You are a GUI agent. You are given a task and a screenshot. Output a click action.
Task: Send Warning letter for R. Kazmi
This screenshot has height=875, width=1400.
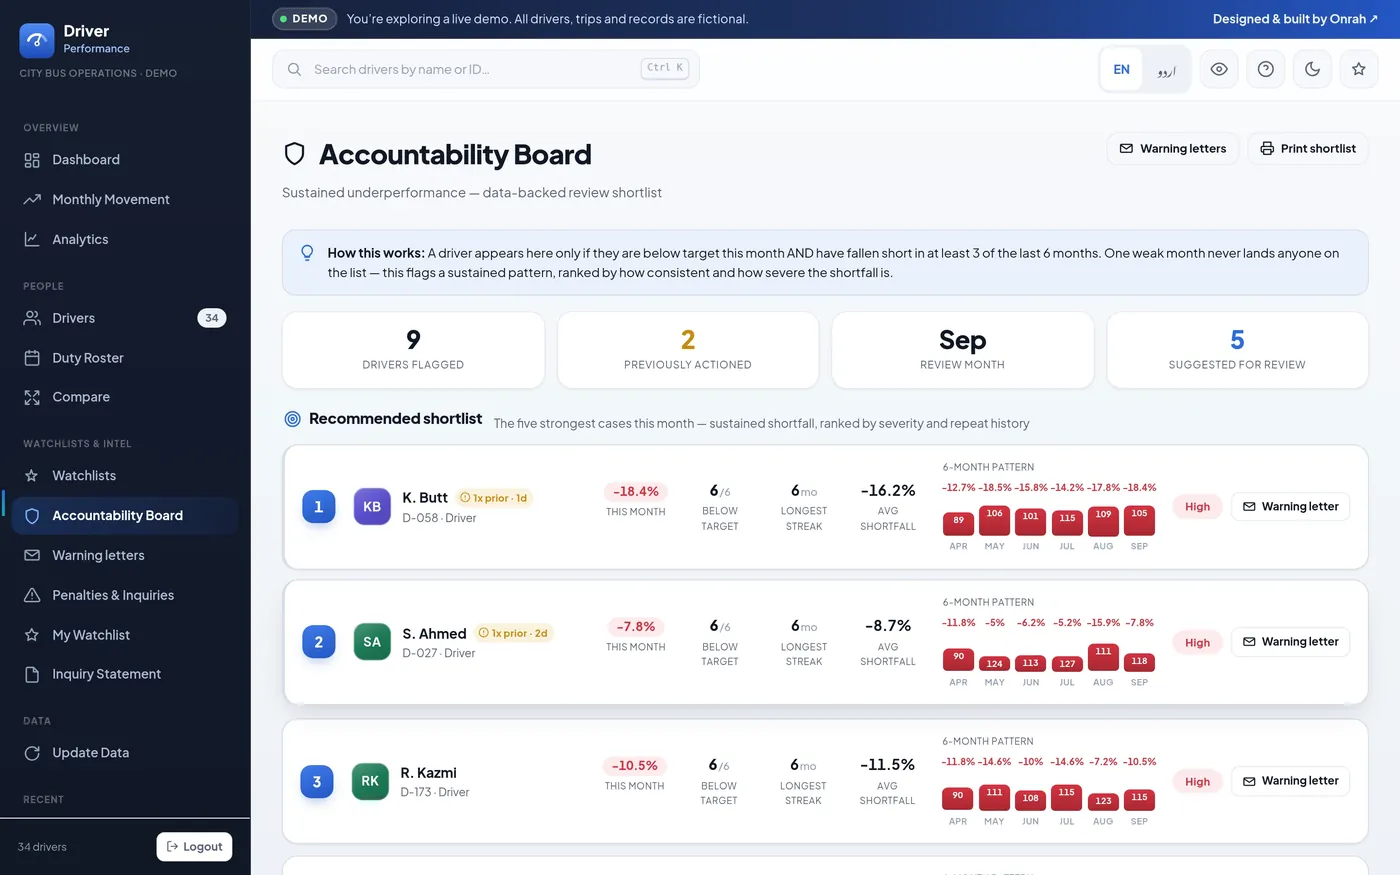tap(1290, 781)
